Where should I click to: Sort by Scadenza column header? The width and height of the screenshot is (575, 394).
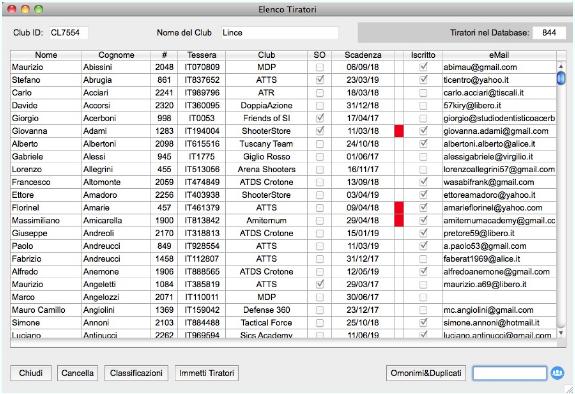[363, 55]
